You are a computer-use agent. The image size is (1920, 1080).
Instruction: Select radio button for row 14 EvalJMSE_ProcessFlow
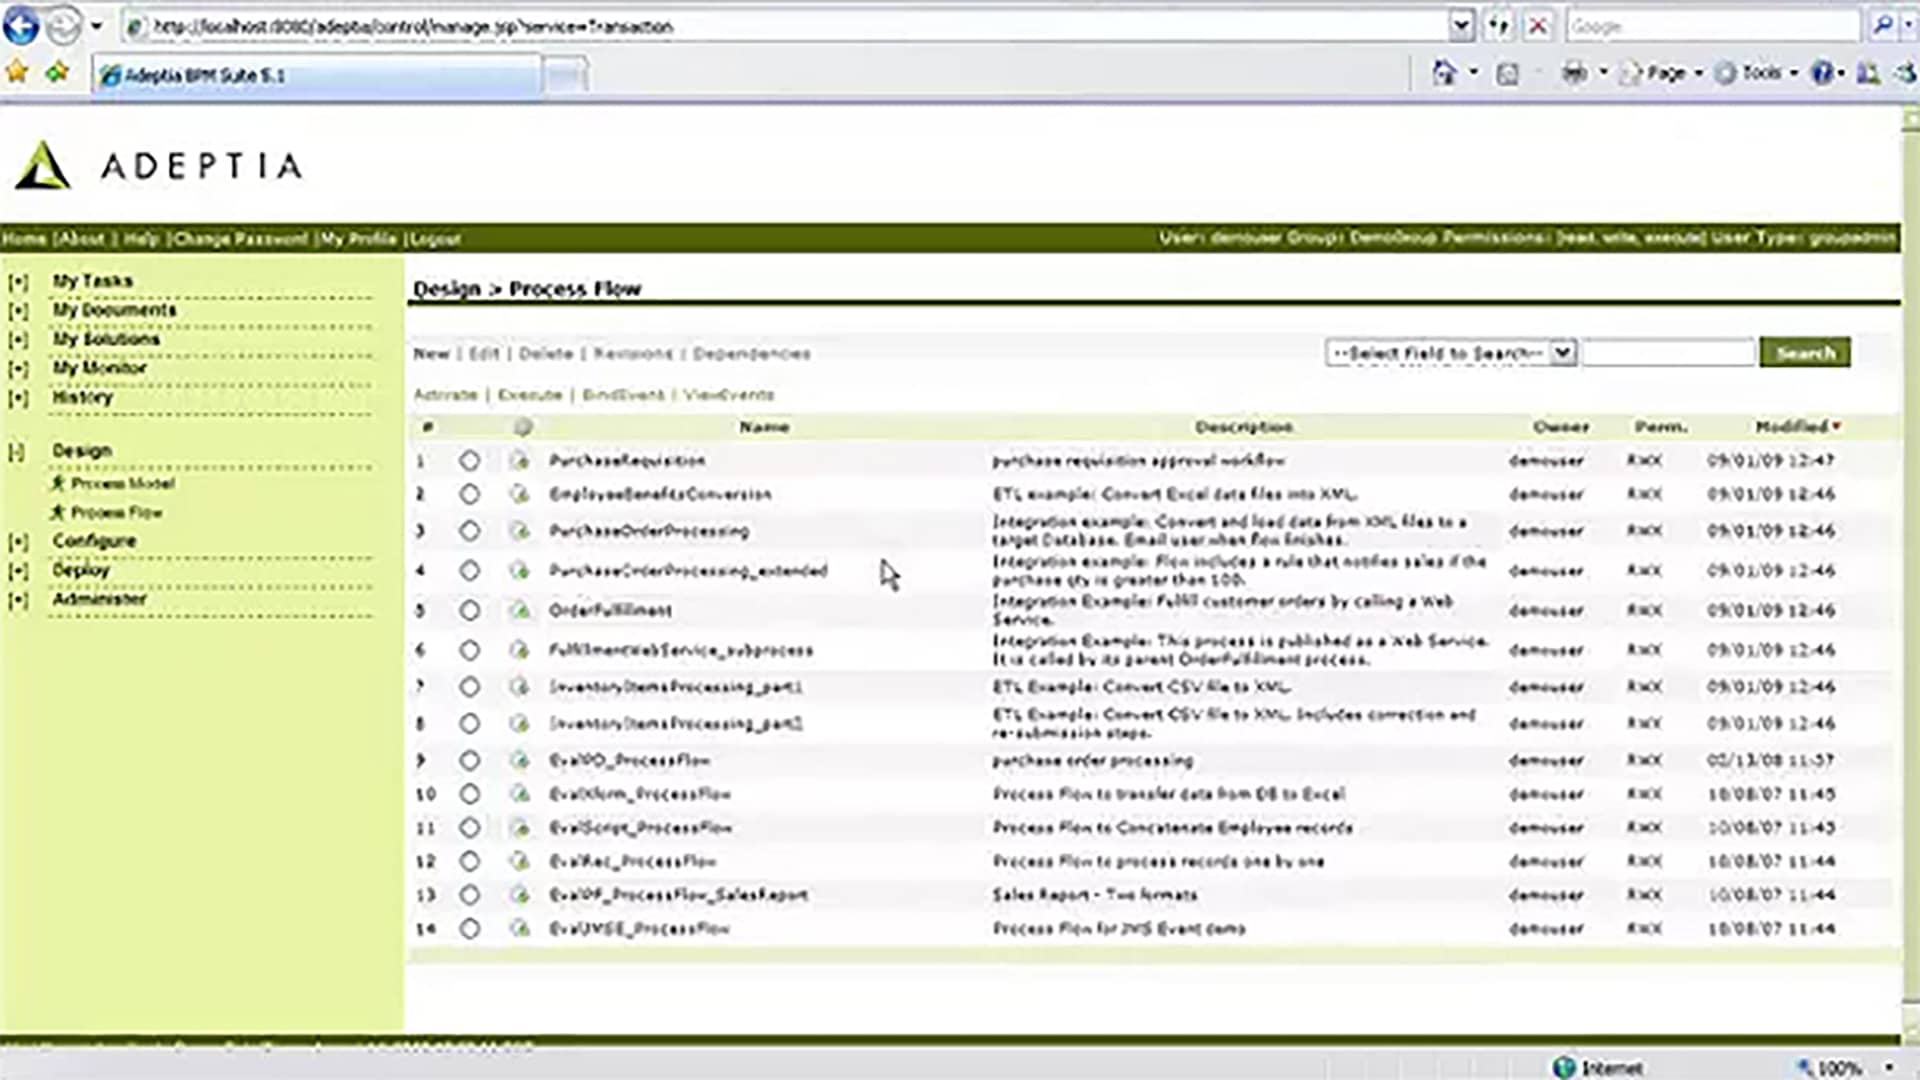coord(469,929)
